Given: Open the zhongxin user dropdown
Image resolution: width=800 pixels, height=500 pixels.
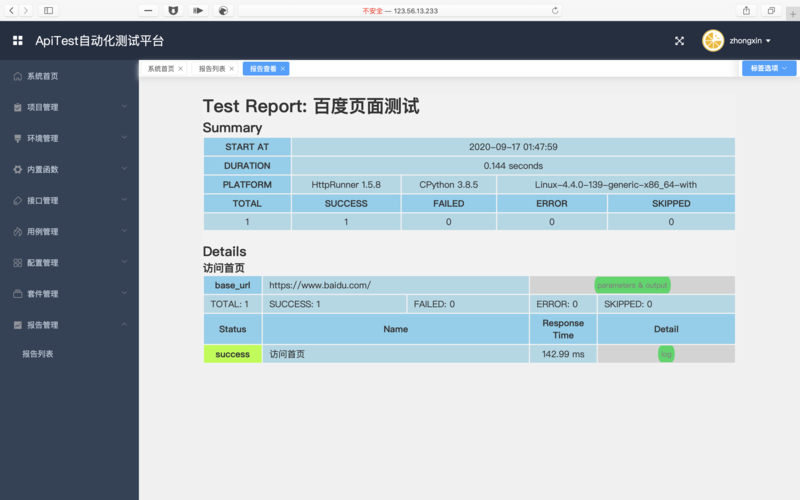Looking at the screenshot, I should tap(749, 41).
